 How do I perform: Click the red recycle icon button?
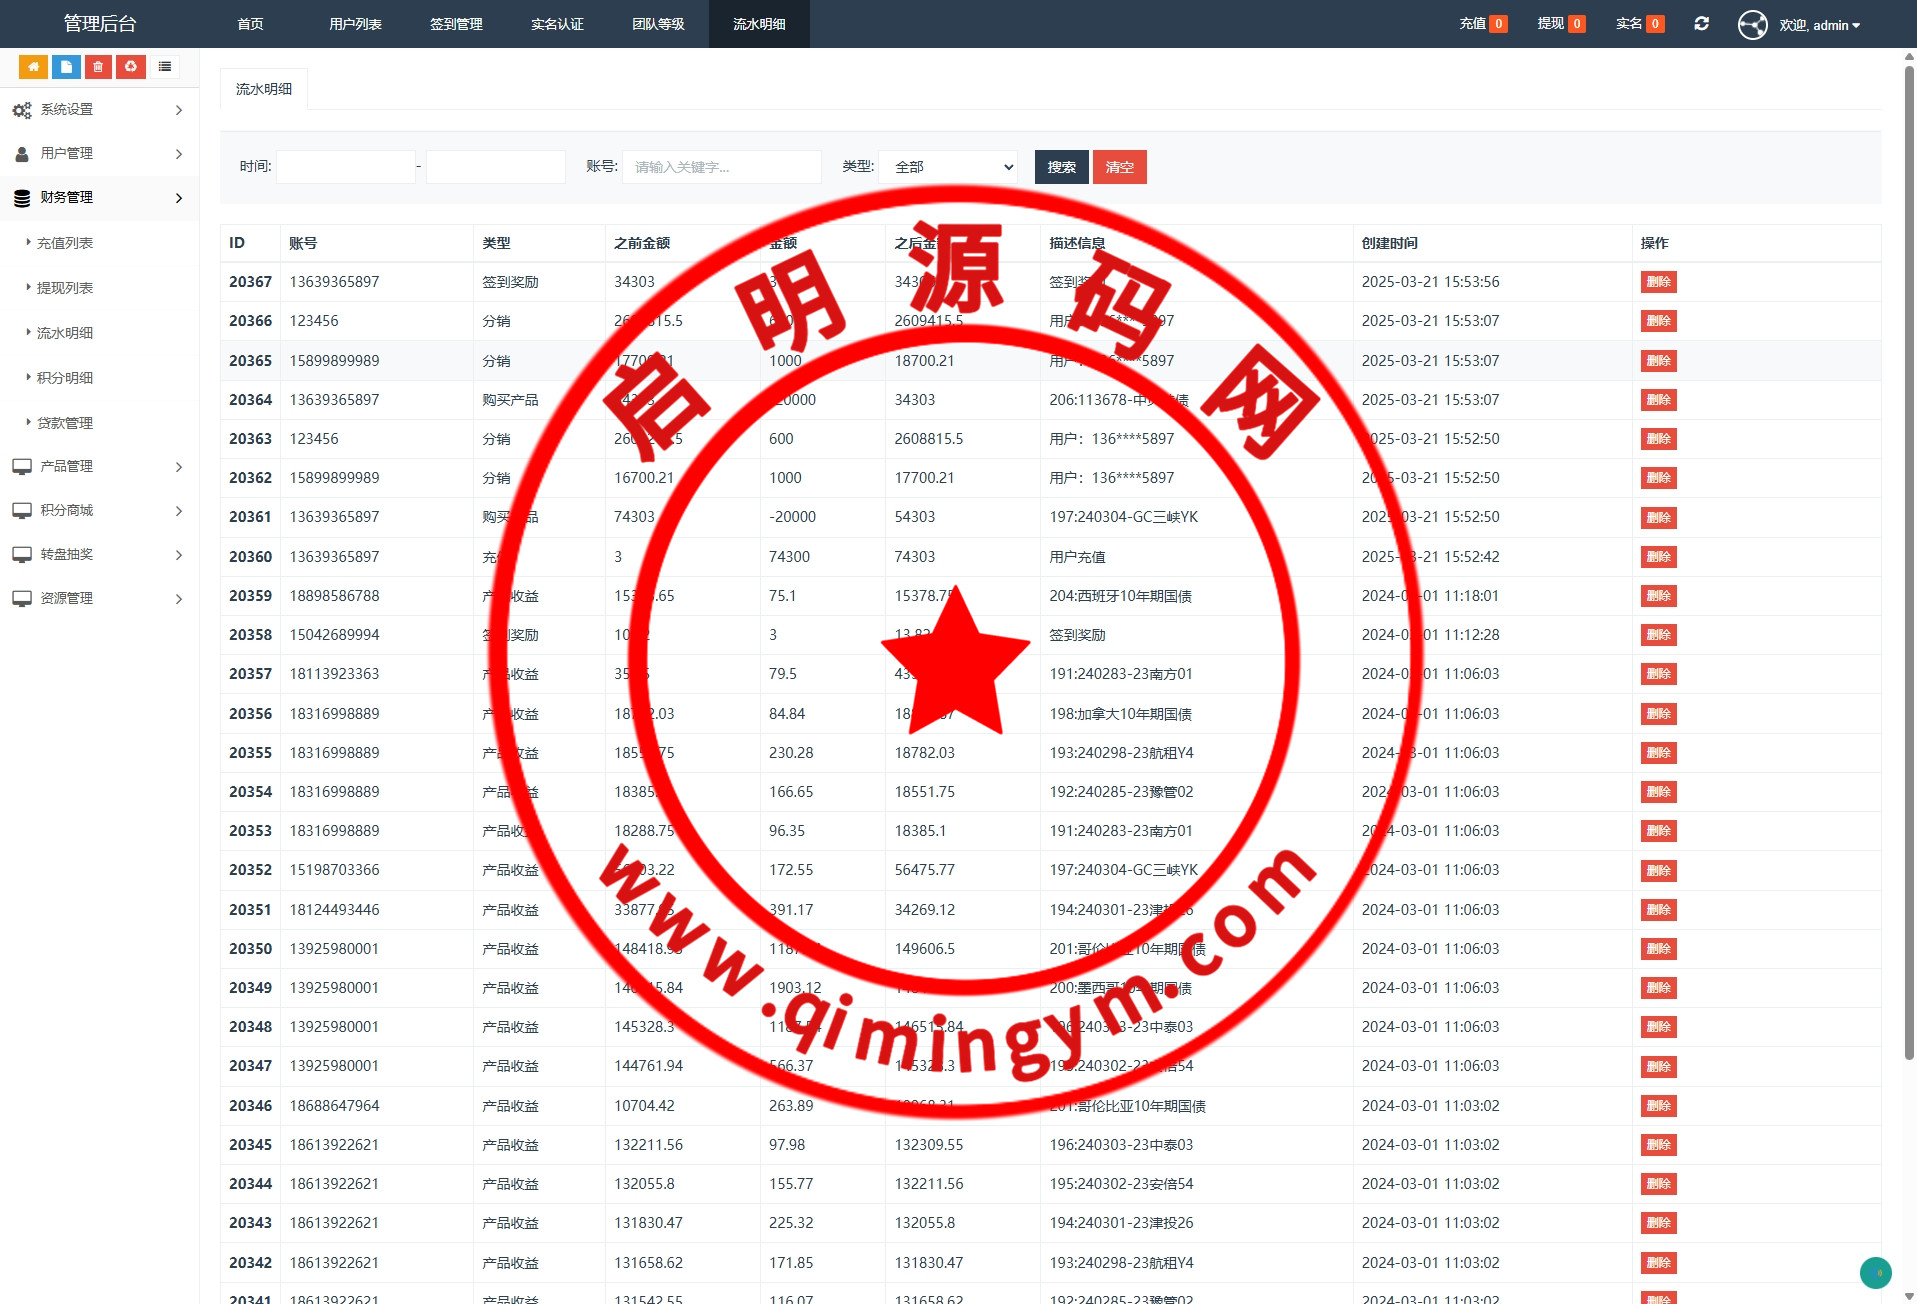(131, 67)
